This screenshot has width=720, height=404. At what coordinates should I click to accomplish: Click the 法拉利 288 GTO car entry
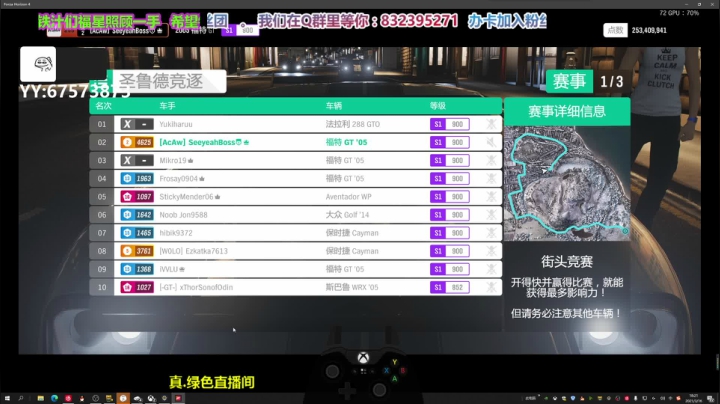tap(353, 124)
